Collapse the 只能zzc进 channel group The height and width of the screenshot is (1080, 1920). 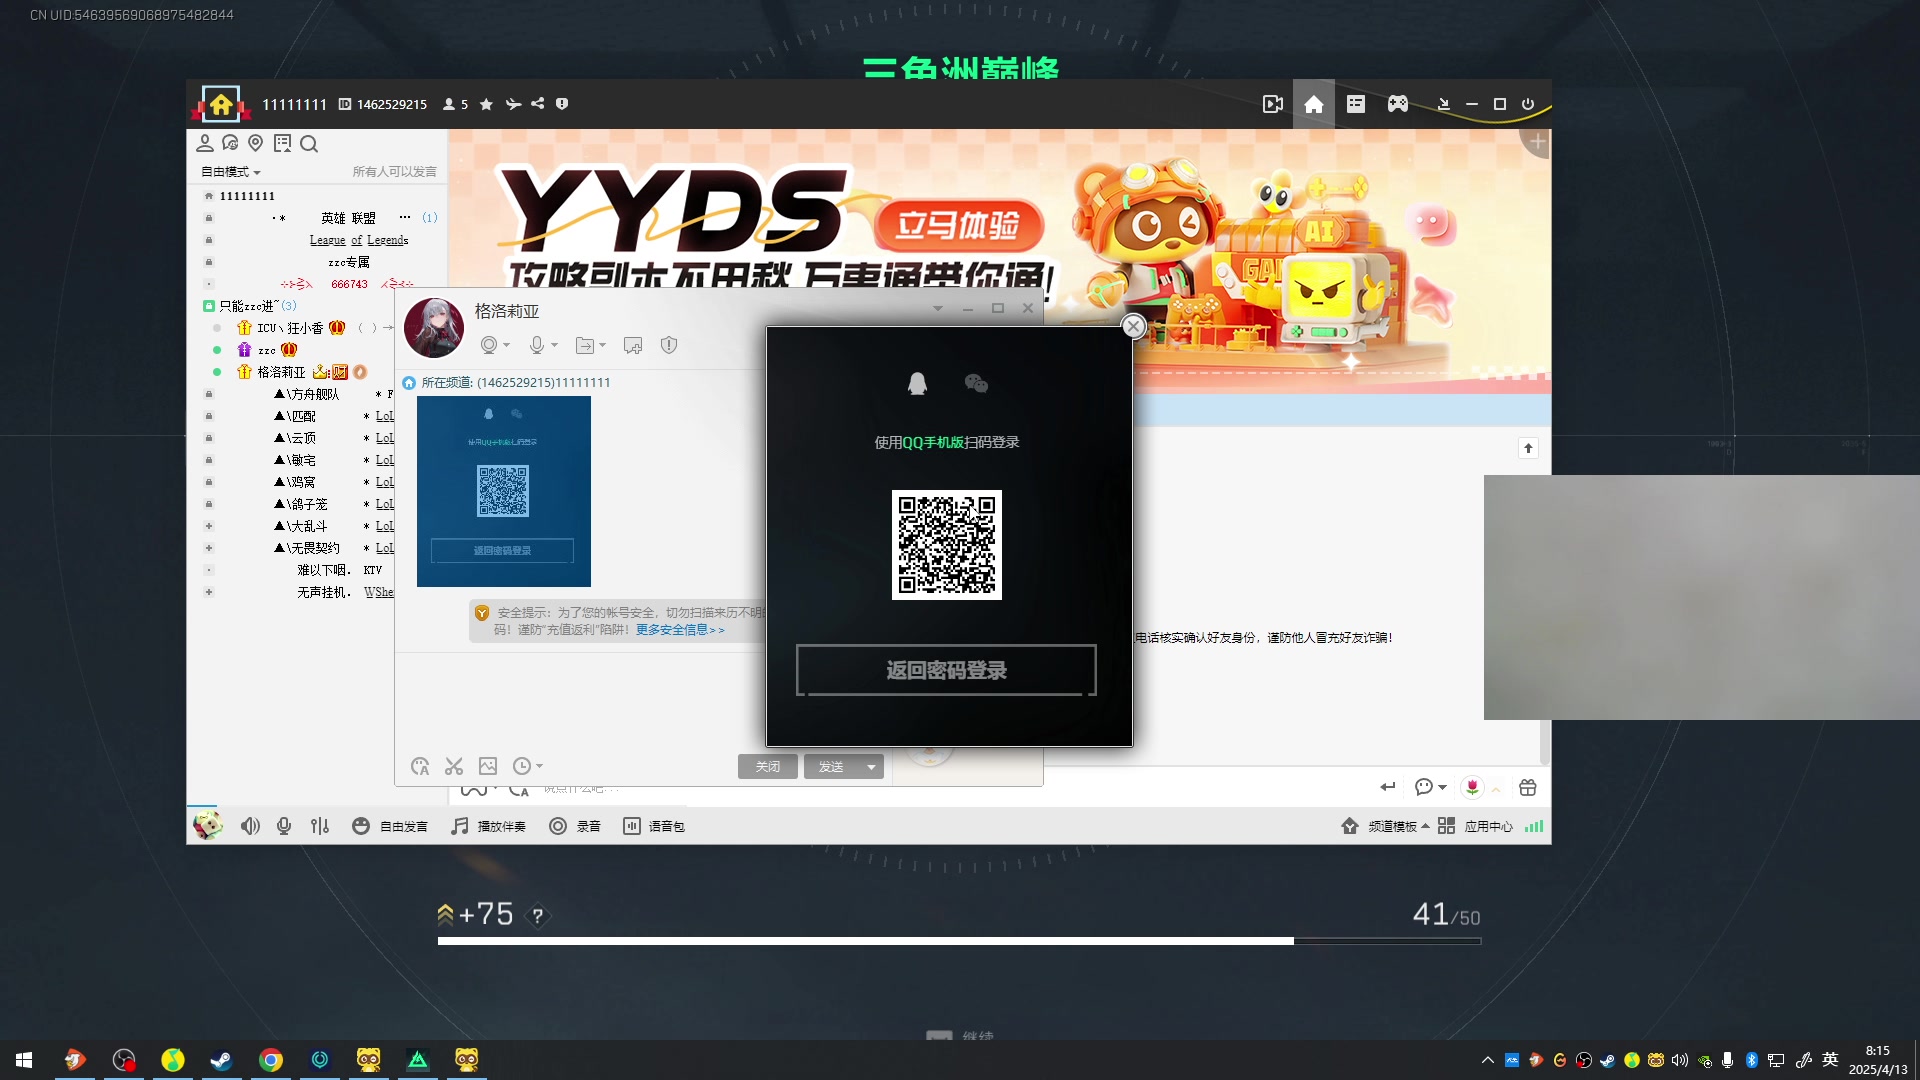(x=209, y=306)
